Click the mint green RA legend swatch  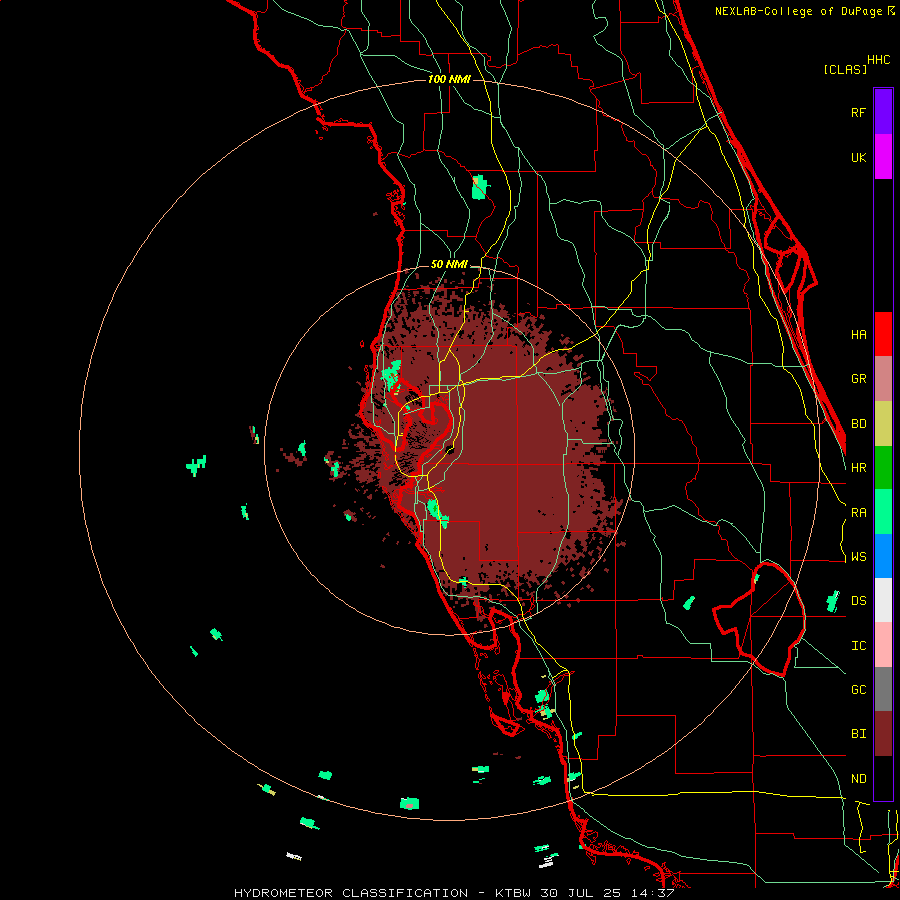[x=883, y=512]
